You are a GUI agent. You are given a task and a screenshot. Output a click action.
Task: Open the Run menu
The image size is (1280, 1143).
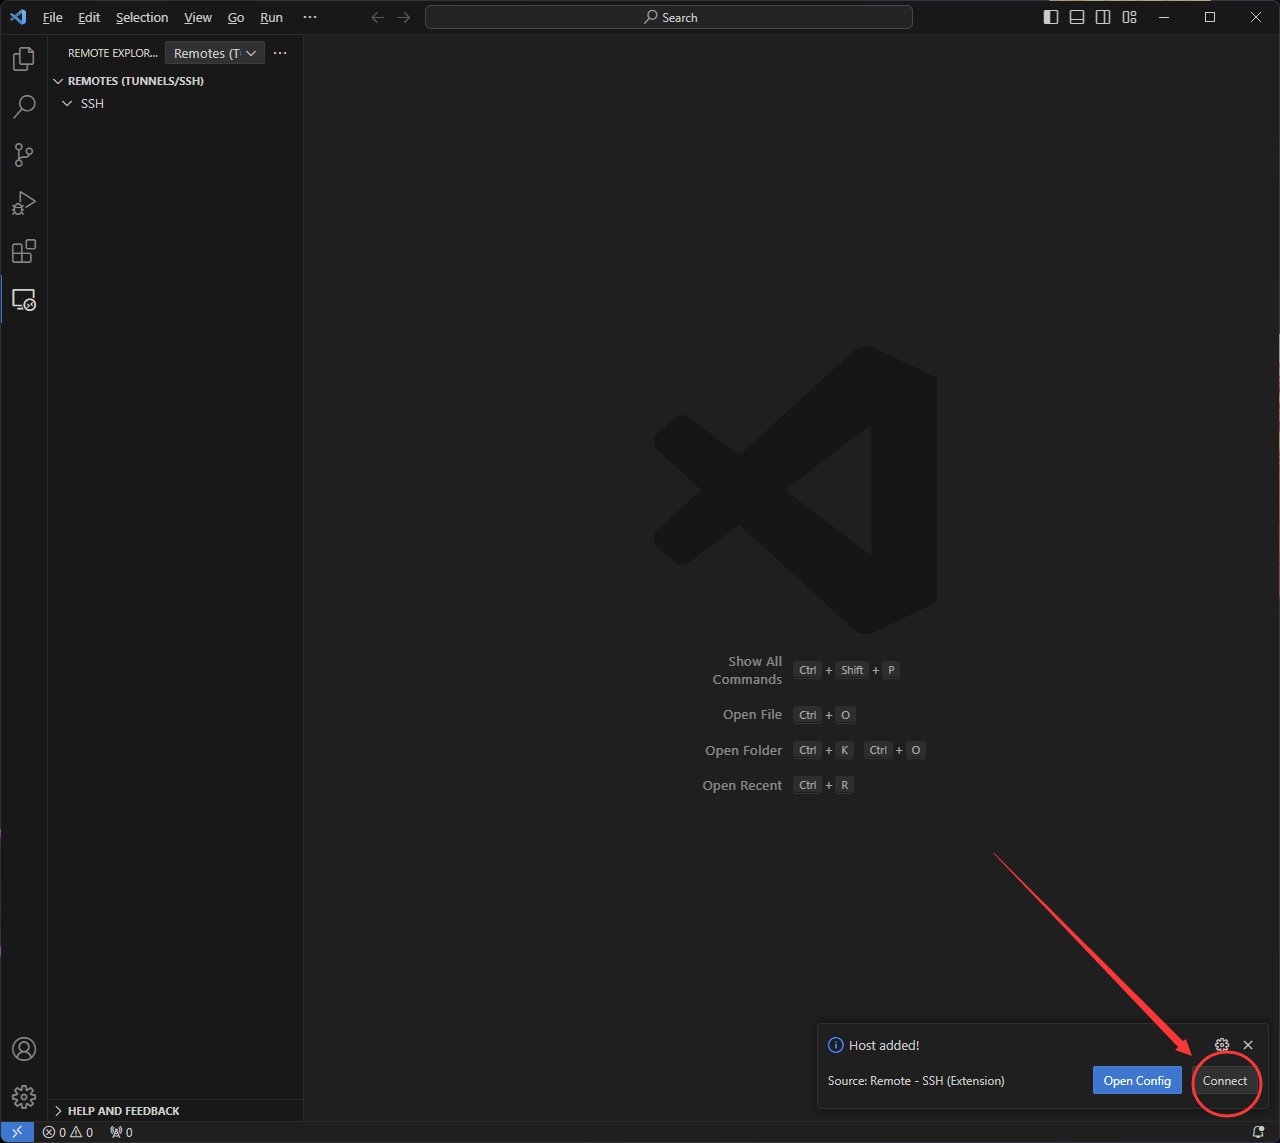(x=271, y=17)
